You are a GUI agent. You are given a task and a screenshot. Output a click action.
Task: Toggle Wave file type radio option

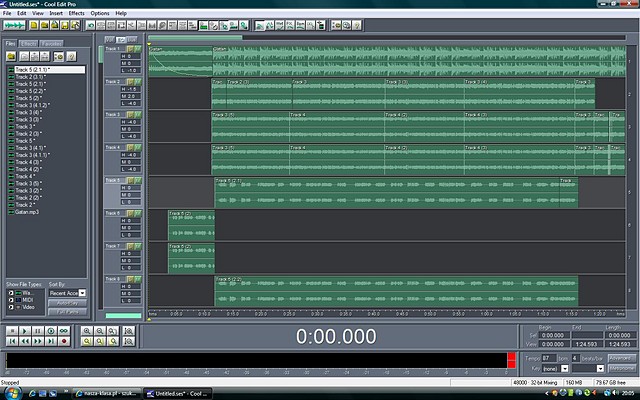(11, 293)
